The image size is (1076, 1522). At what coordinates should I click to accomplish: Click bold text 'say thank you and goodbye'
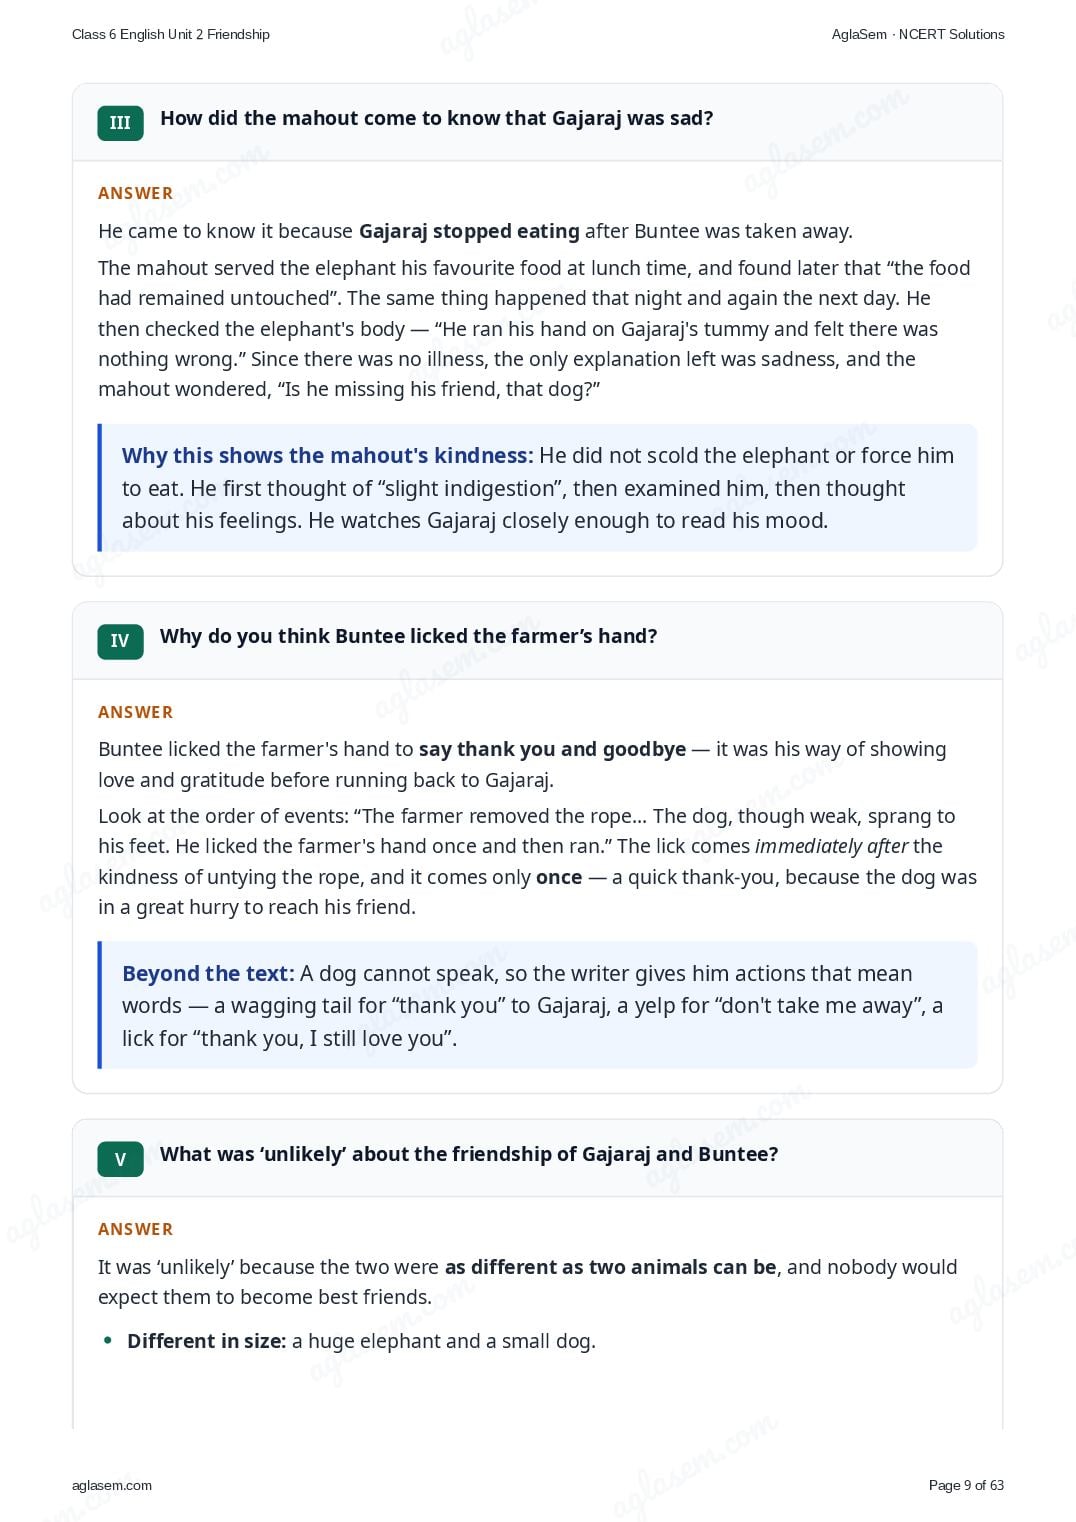[553, 749]
